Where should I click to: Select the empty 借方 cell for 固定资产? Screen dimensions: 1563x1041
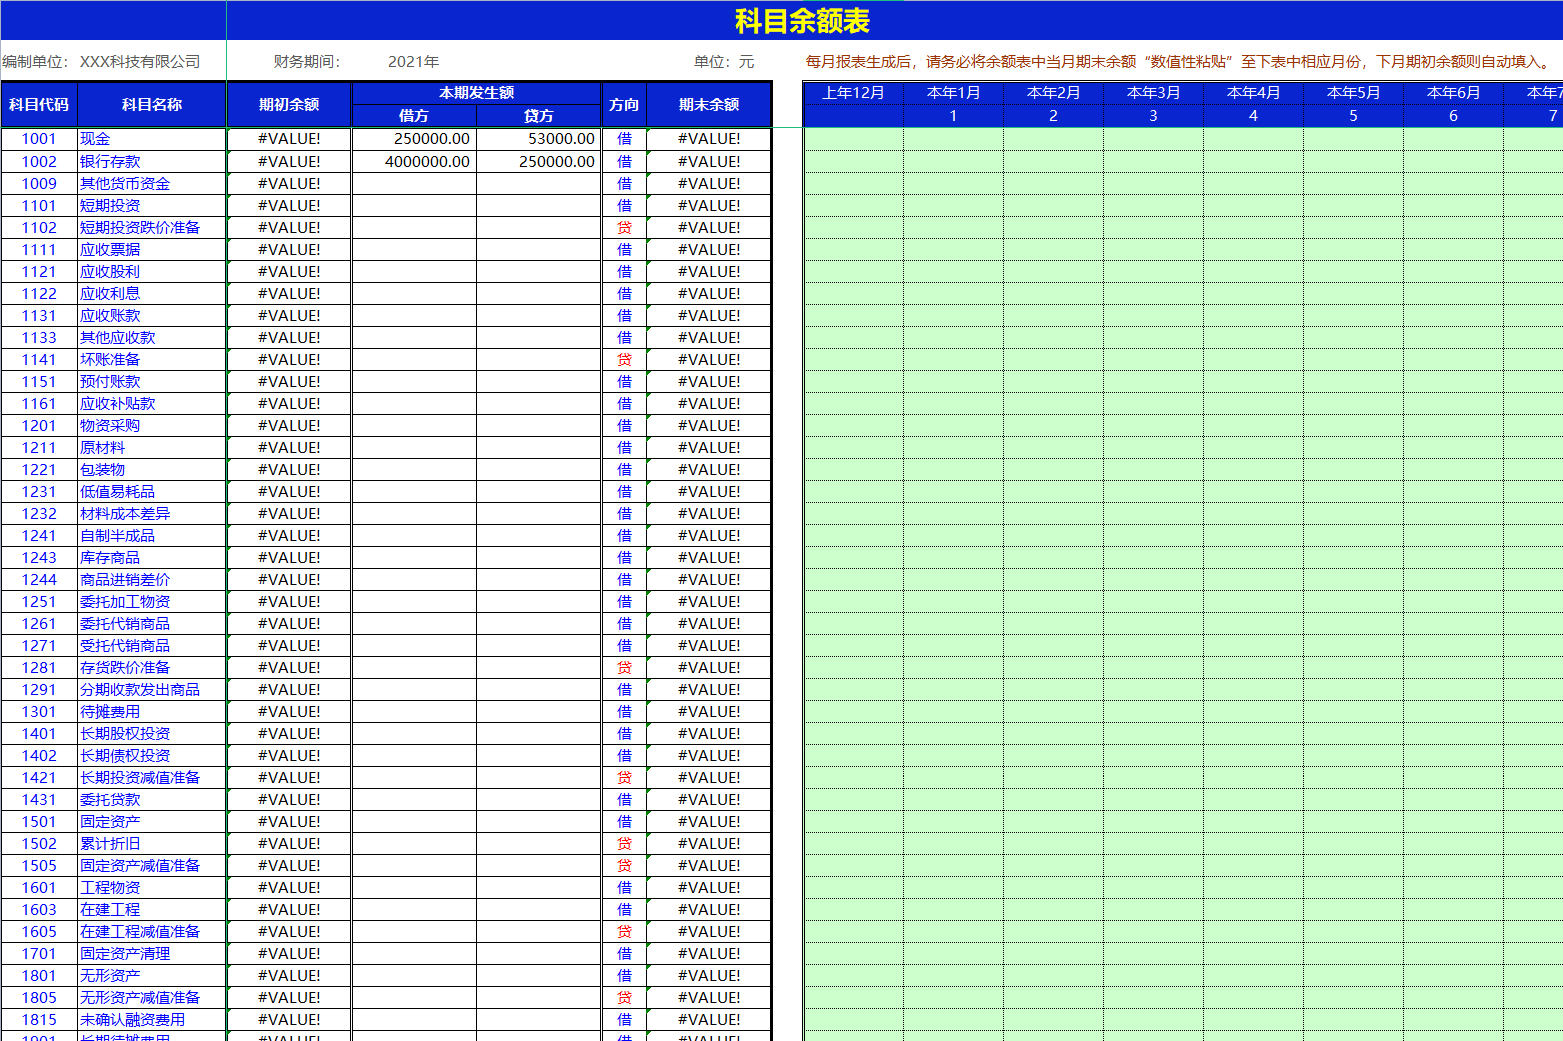click(414, 821)
